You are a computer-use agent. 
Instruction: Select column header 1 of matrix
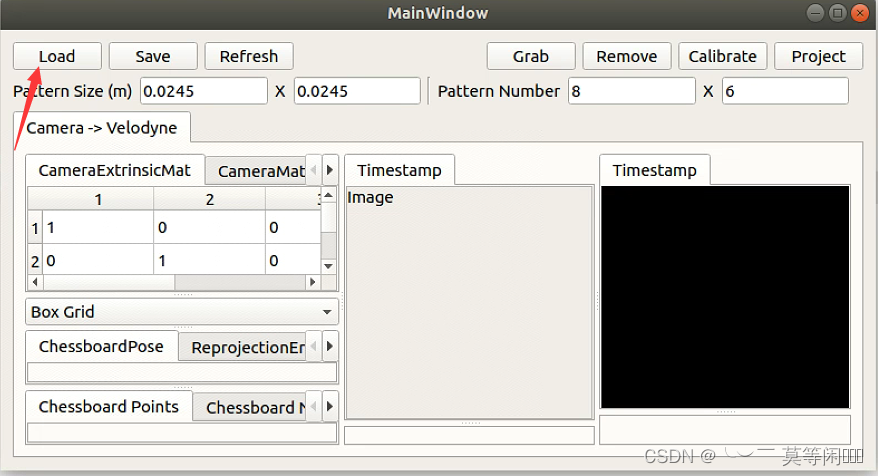pos(98,199)
